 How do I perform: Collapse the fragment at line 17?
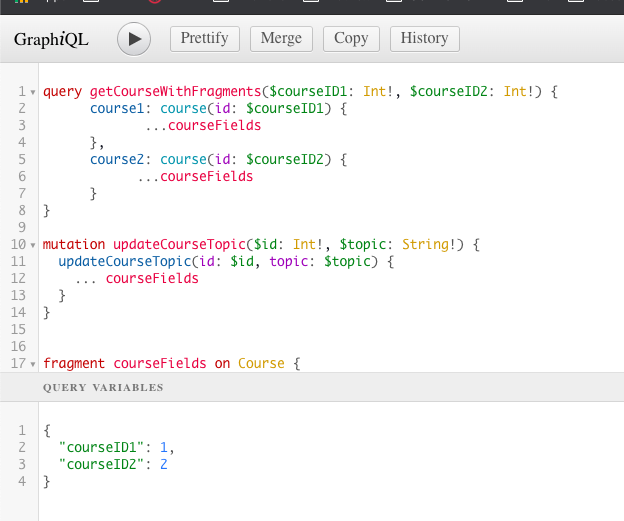pos(33,364)
